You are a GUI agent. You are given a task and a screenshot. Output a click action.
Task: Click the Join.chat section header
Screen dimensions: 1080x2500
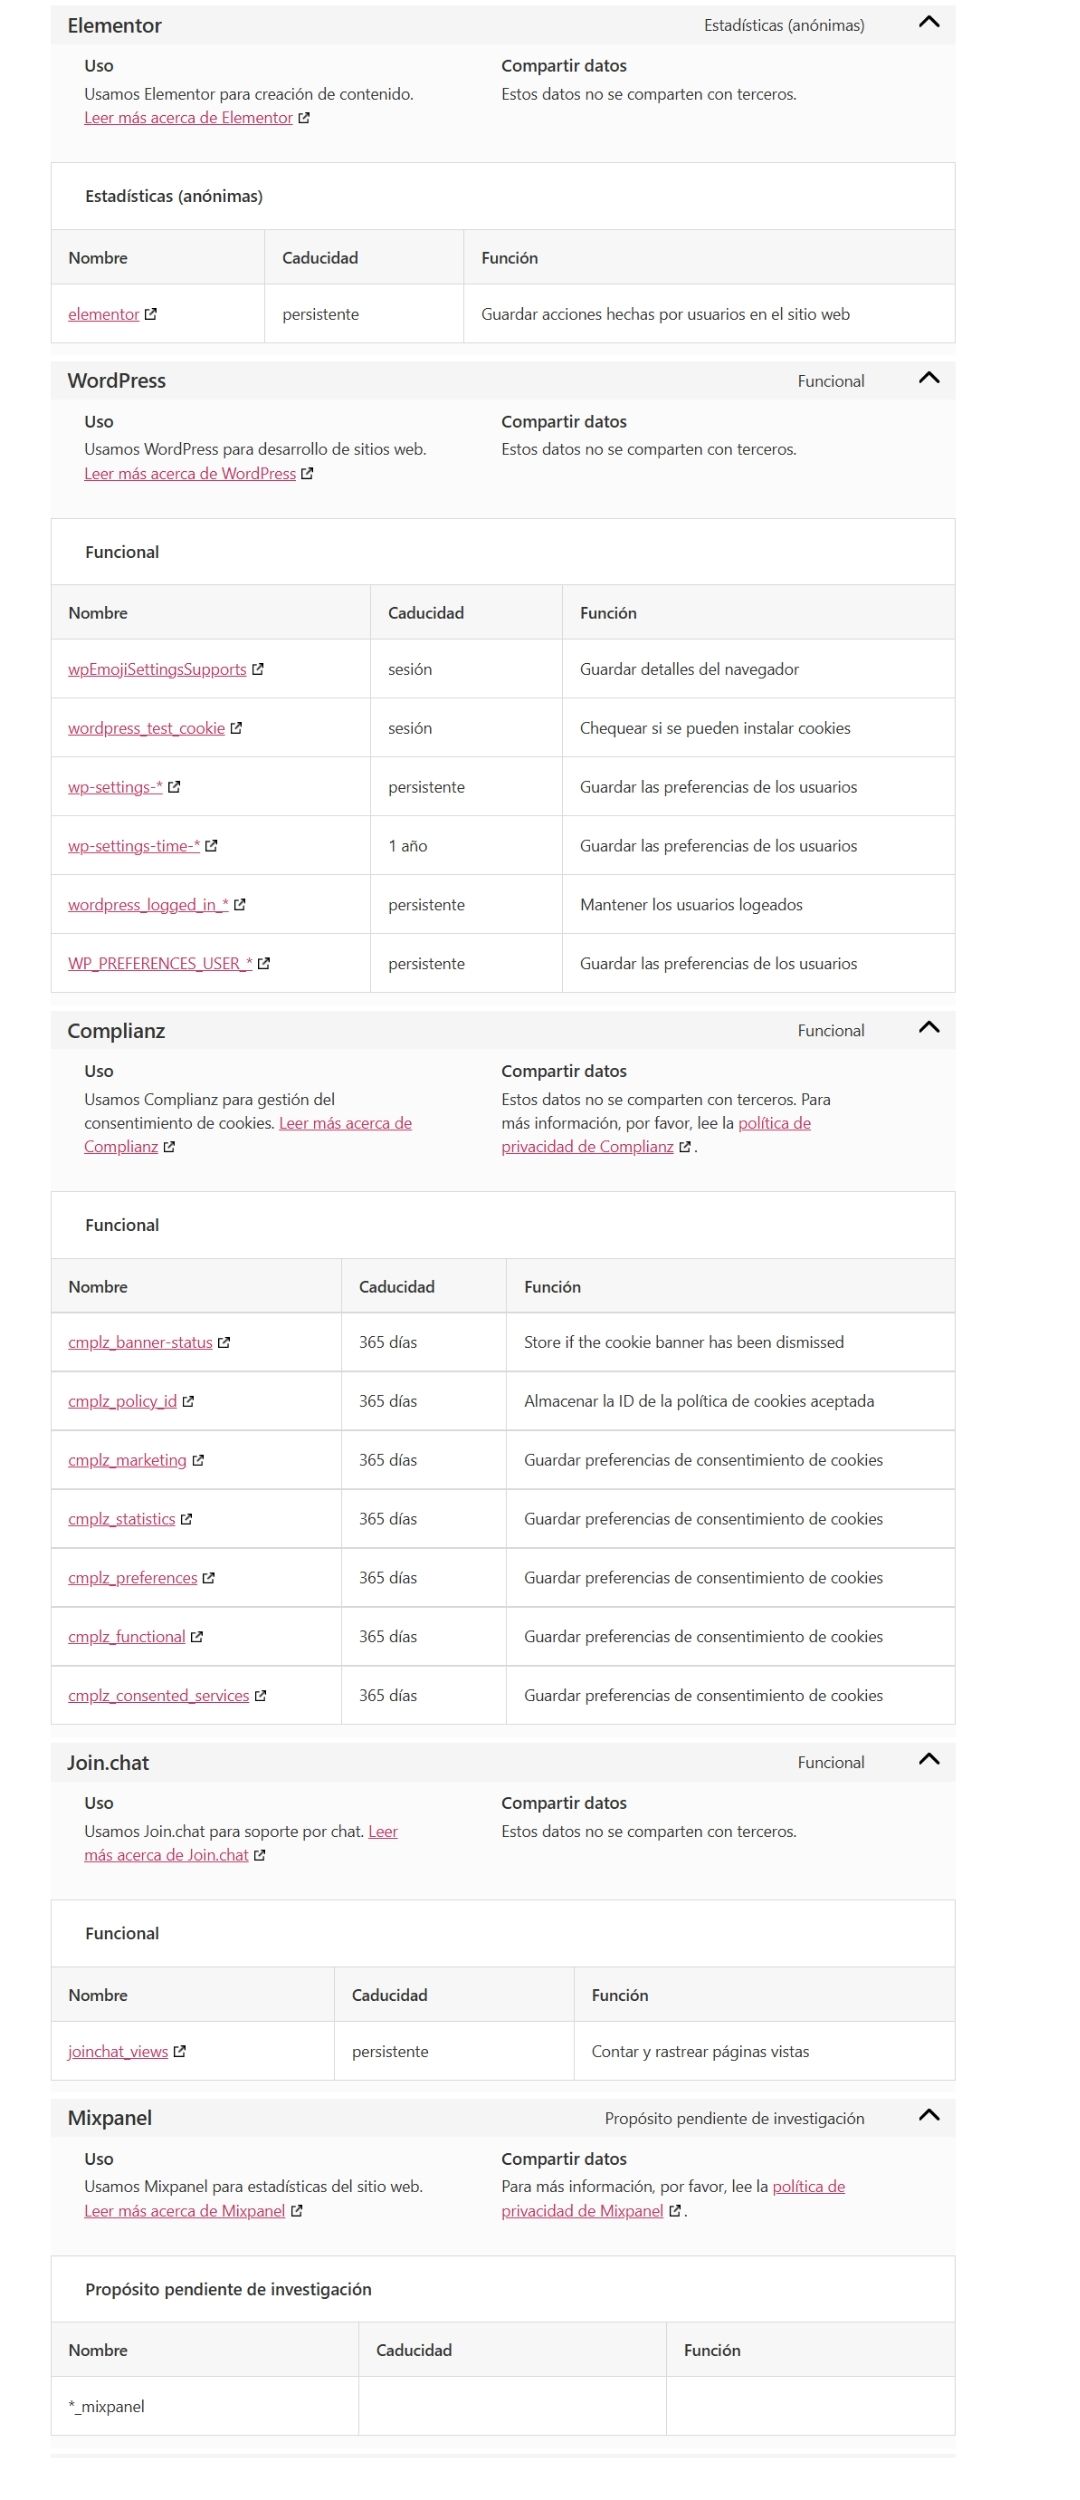pyautogui.click(x=503, y=1762)
